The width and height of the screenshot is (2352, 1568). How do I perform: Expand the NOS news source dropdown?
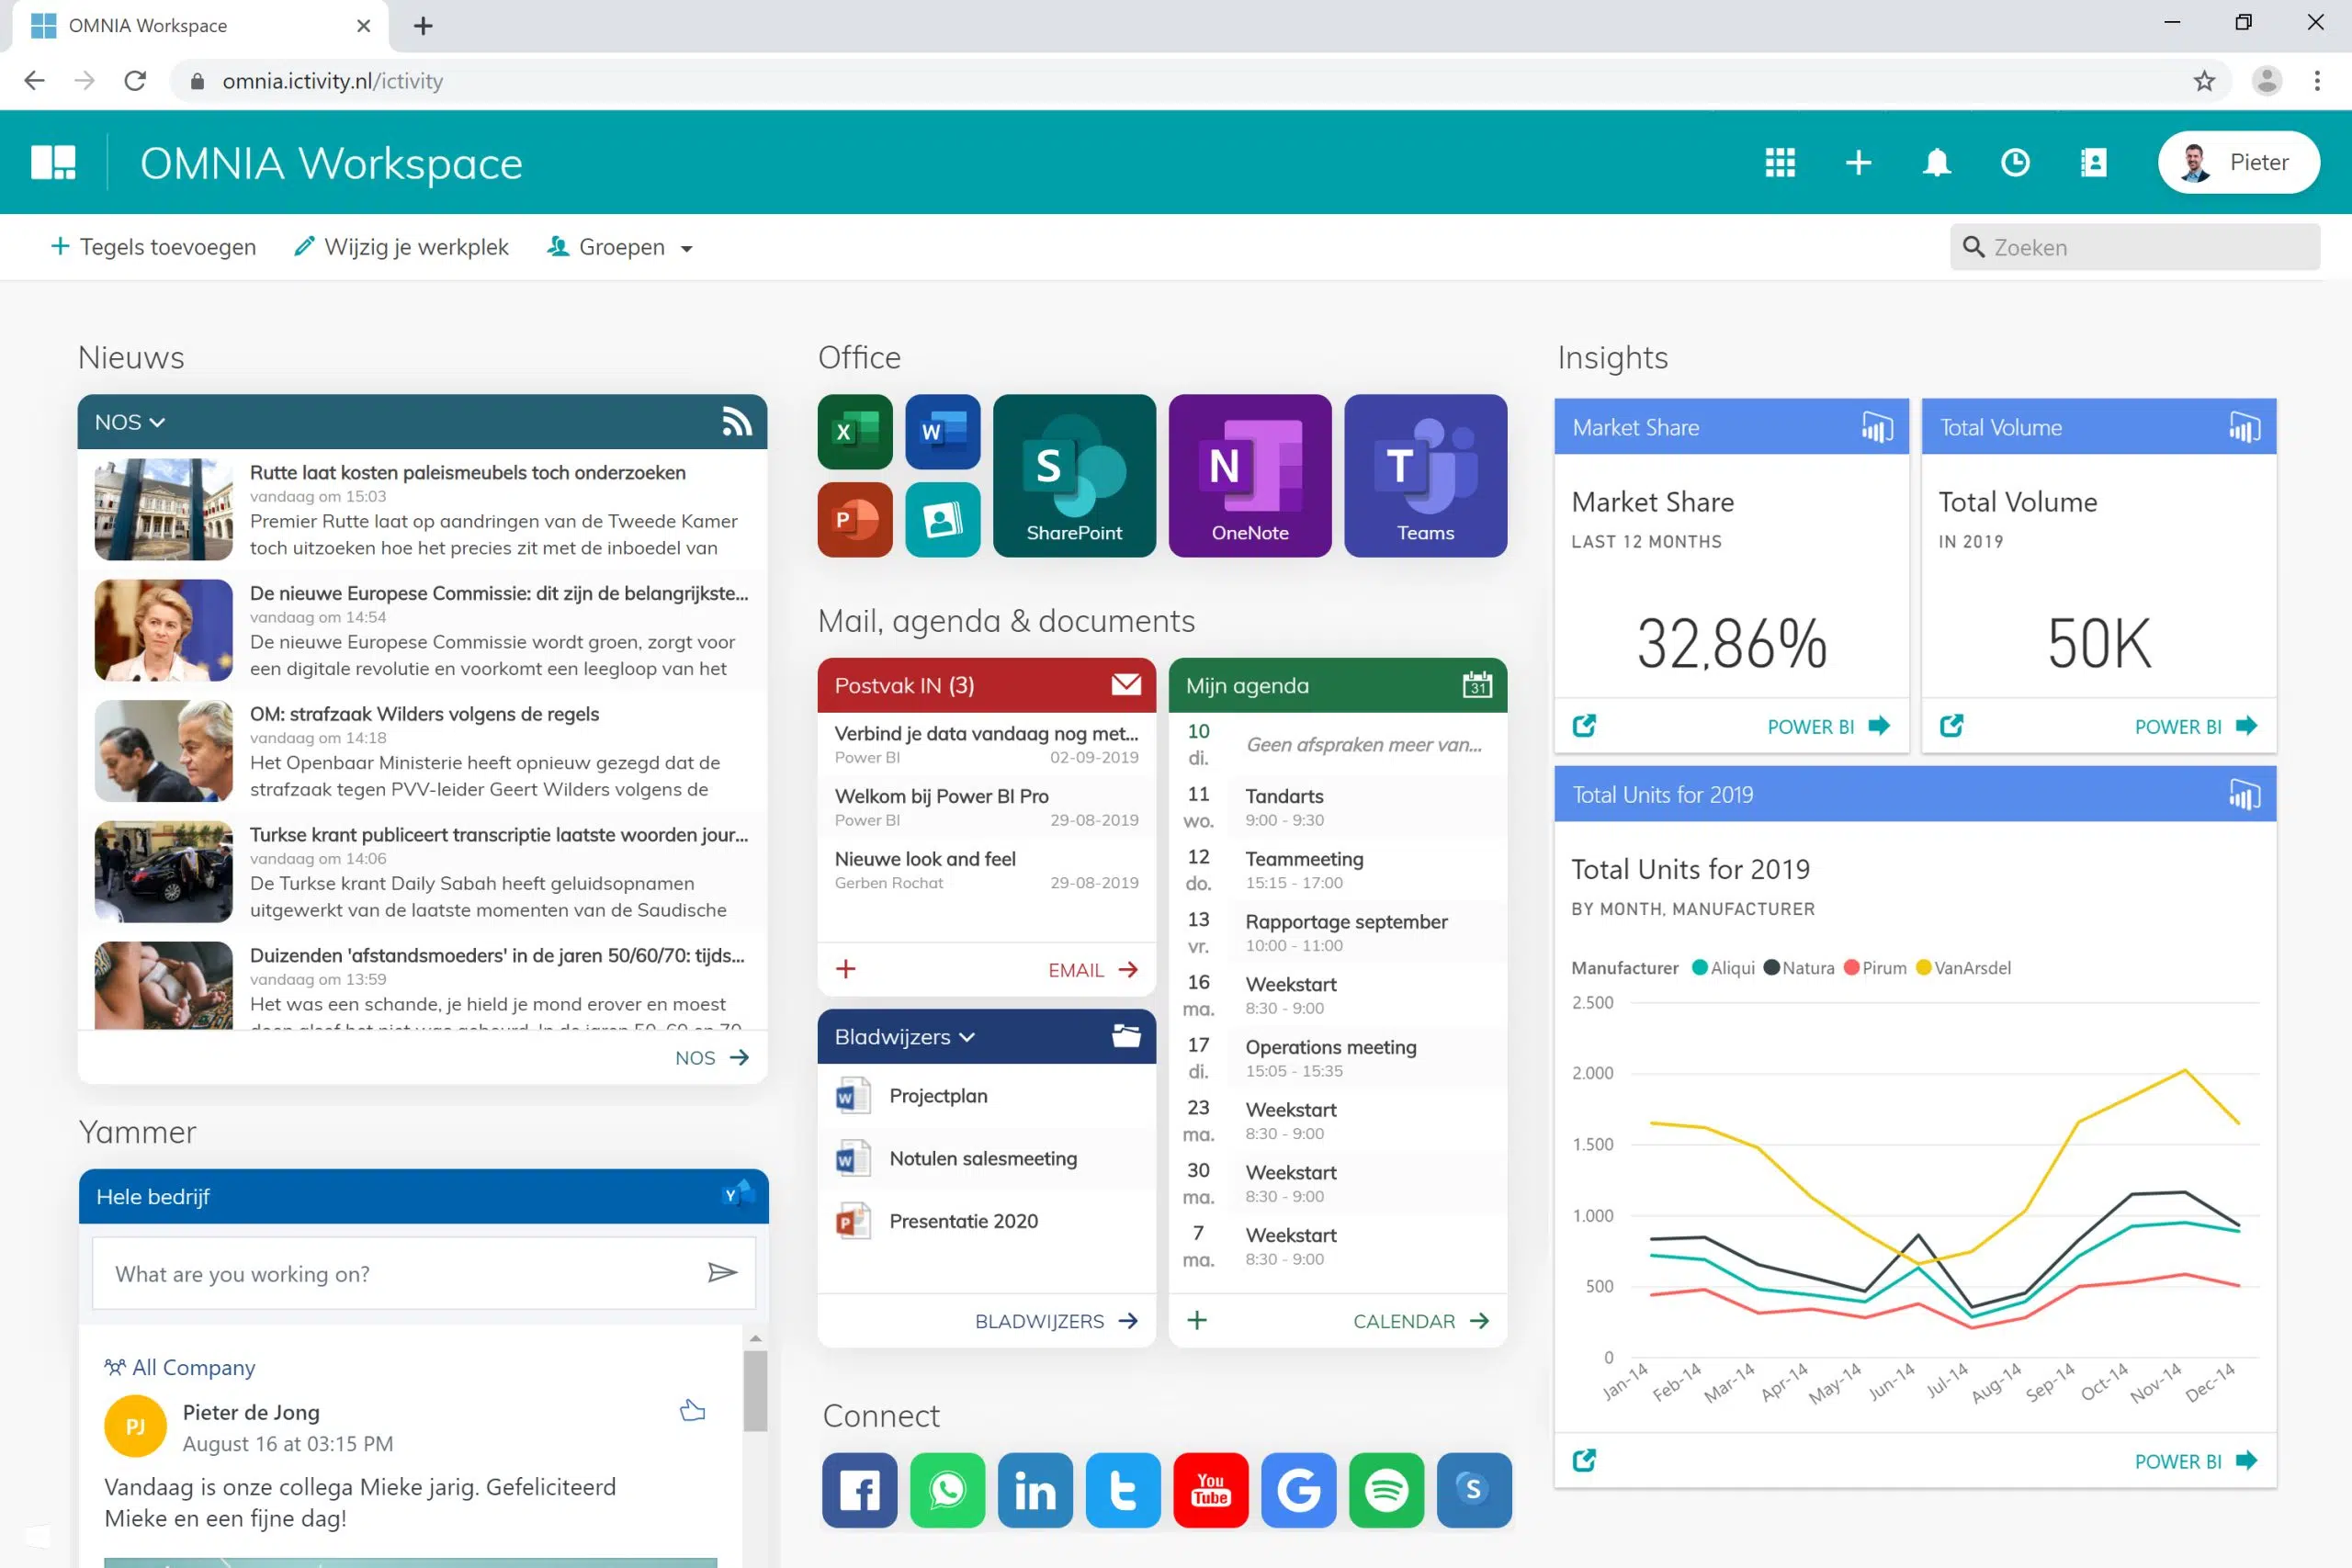point(130,422)
